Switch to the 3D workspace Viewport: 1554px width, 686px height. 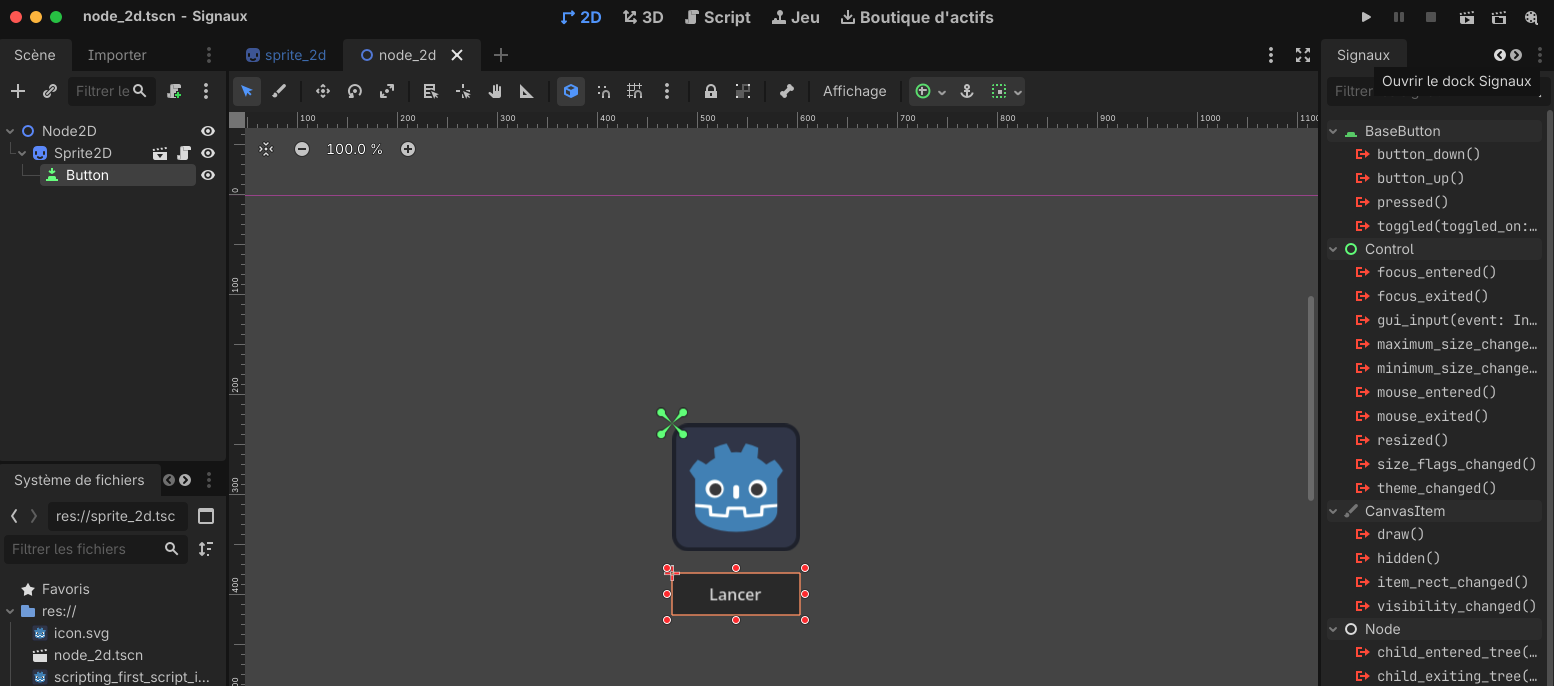coord(643,17)
